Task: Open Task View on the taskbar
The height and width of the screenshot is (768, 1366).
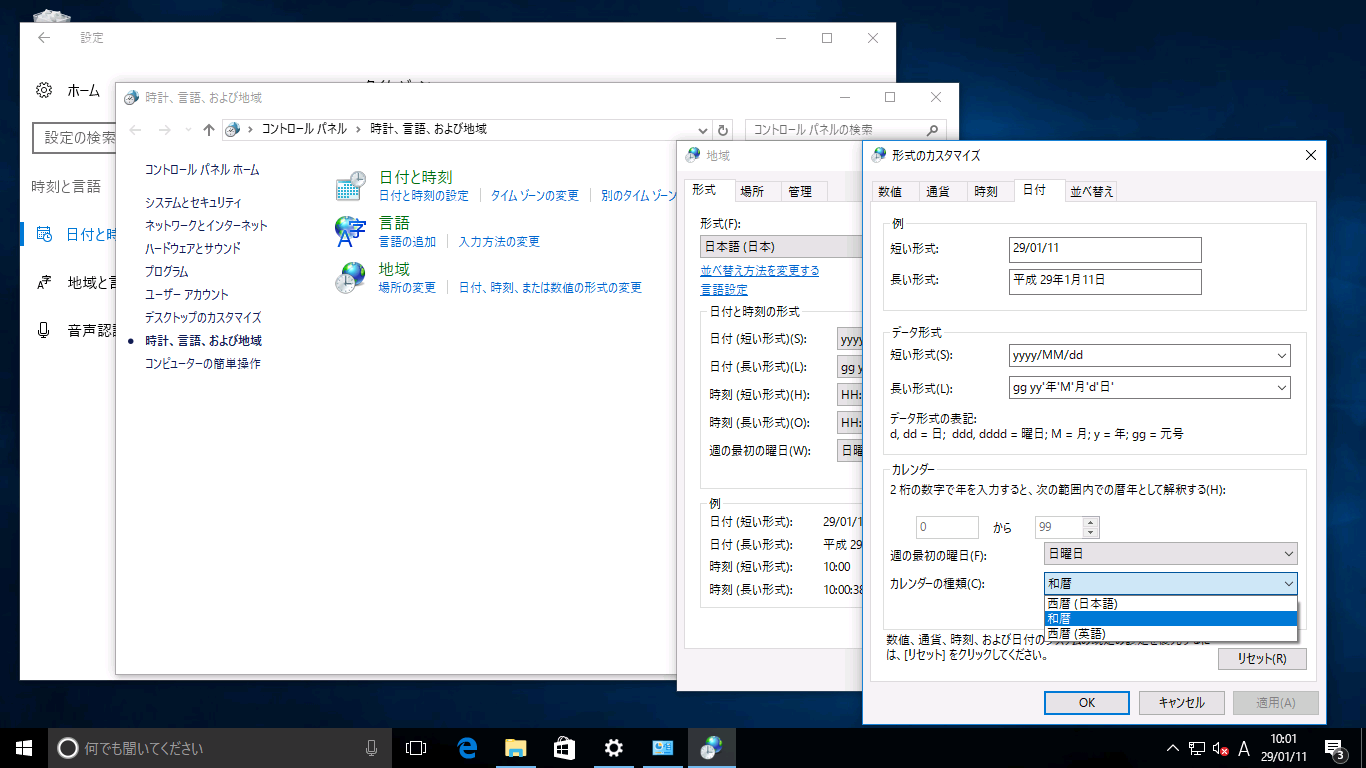Action: (x=416, y=747)
